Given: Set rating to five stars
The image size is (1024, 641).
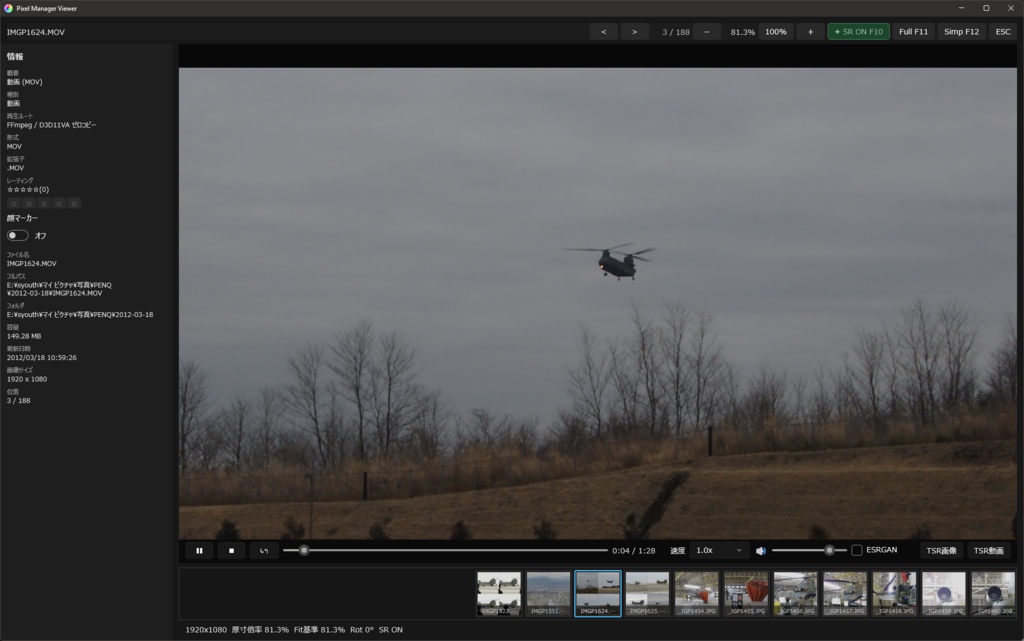Looking at the screenshot, I should point(74,204).
